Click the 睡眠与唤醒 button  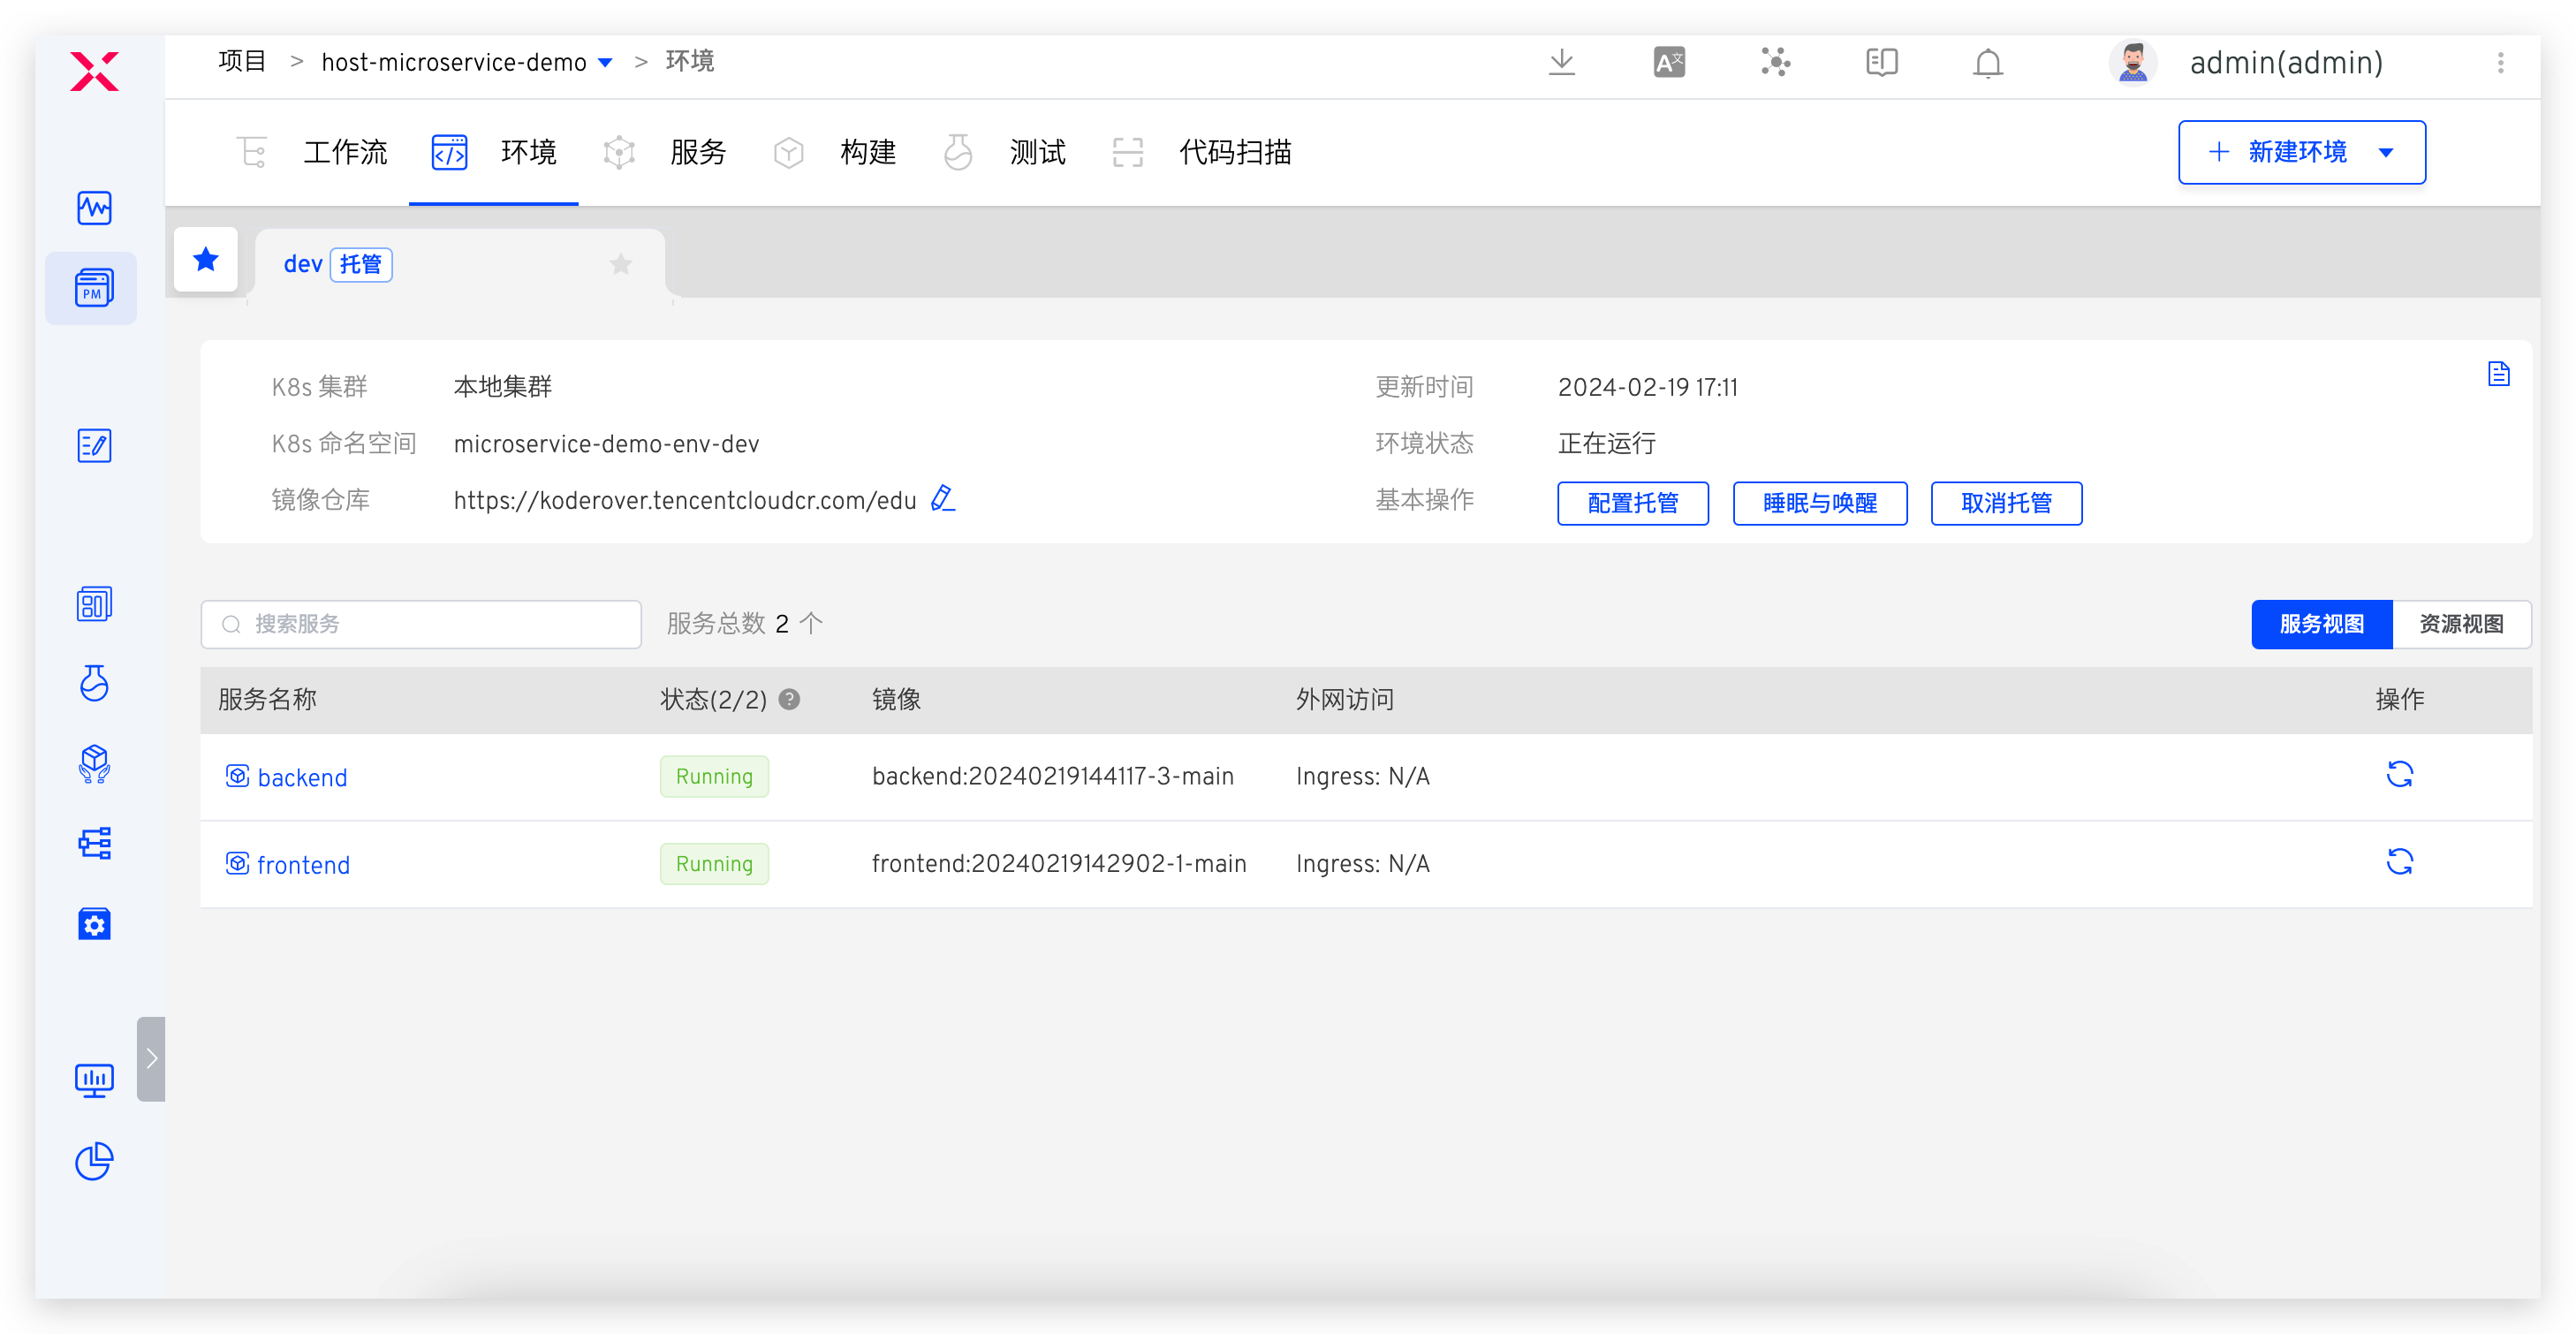pos(1819,503)
